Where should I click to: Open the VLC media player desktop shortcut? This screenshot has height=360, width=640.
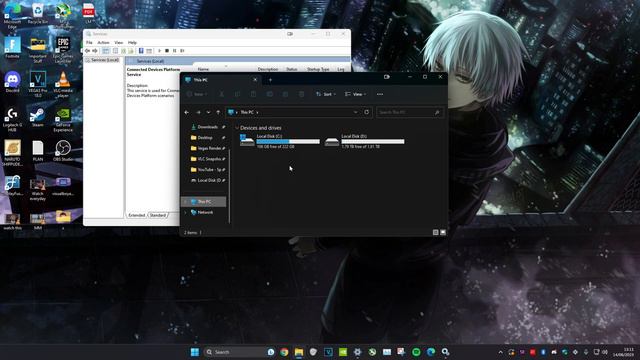pyautogui.click(x=63, y=84)
